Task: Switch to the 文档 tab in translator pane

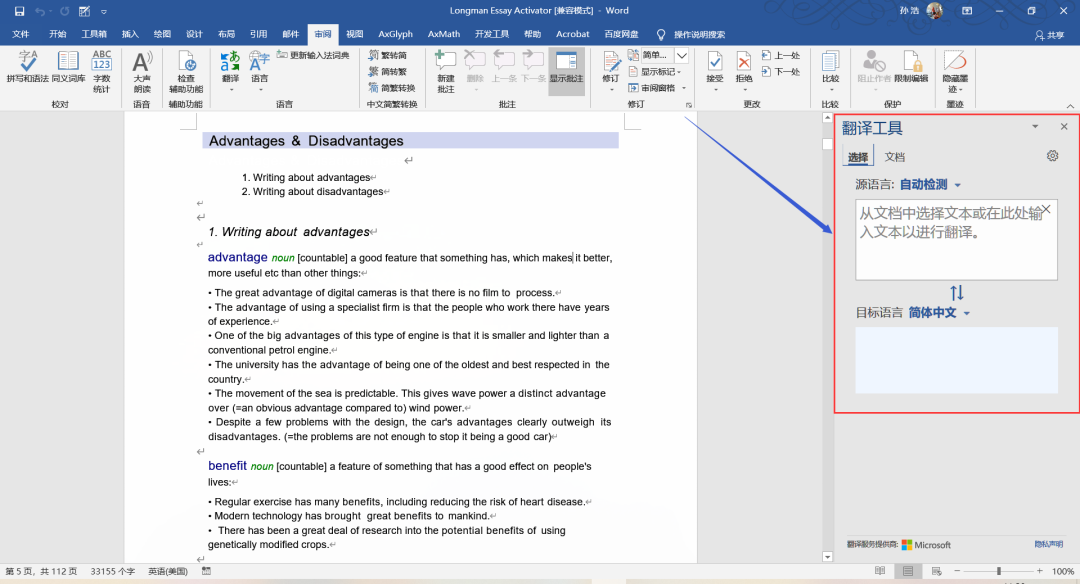Action: pyautogui.click(x=894, y=157)
